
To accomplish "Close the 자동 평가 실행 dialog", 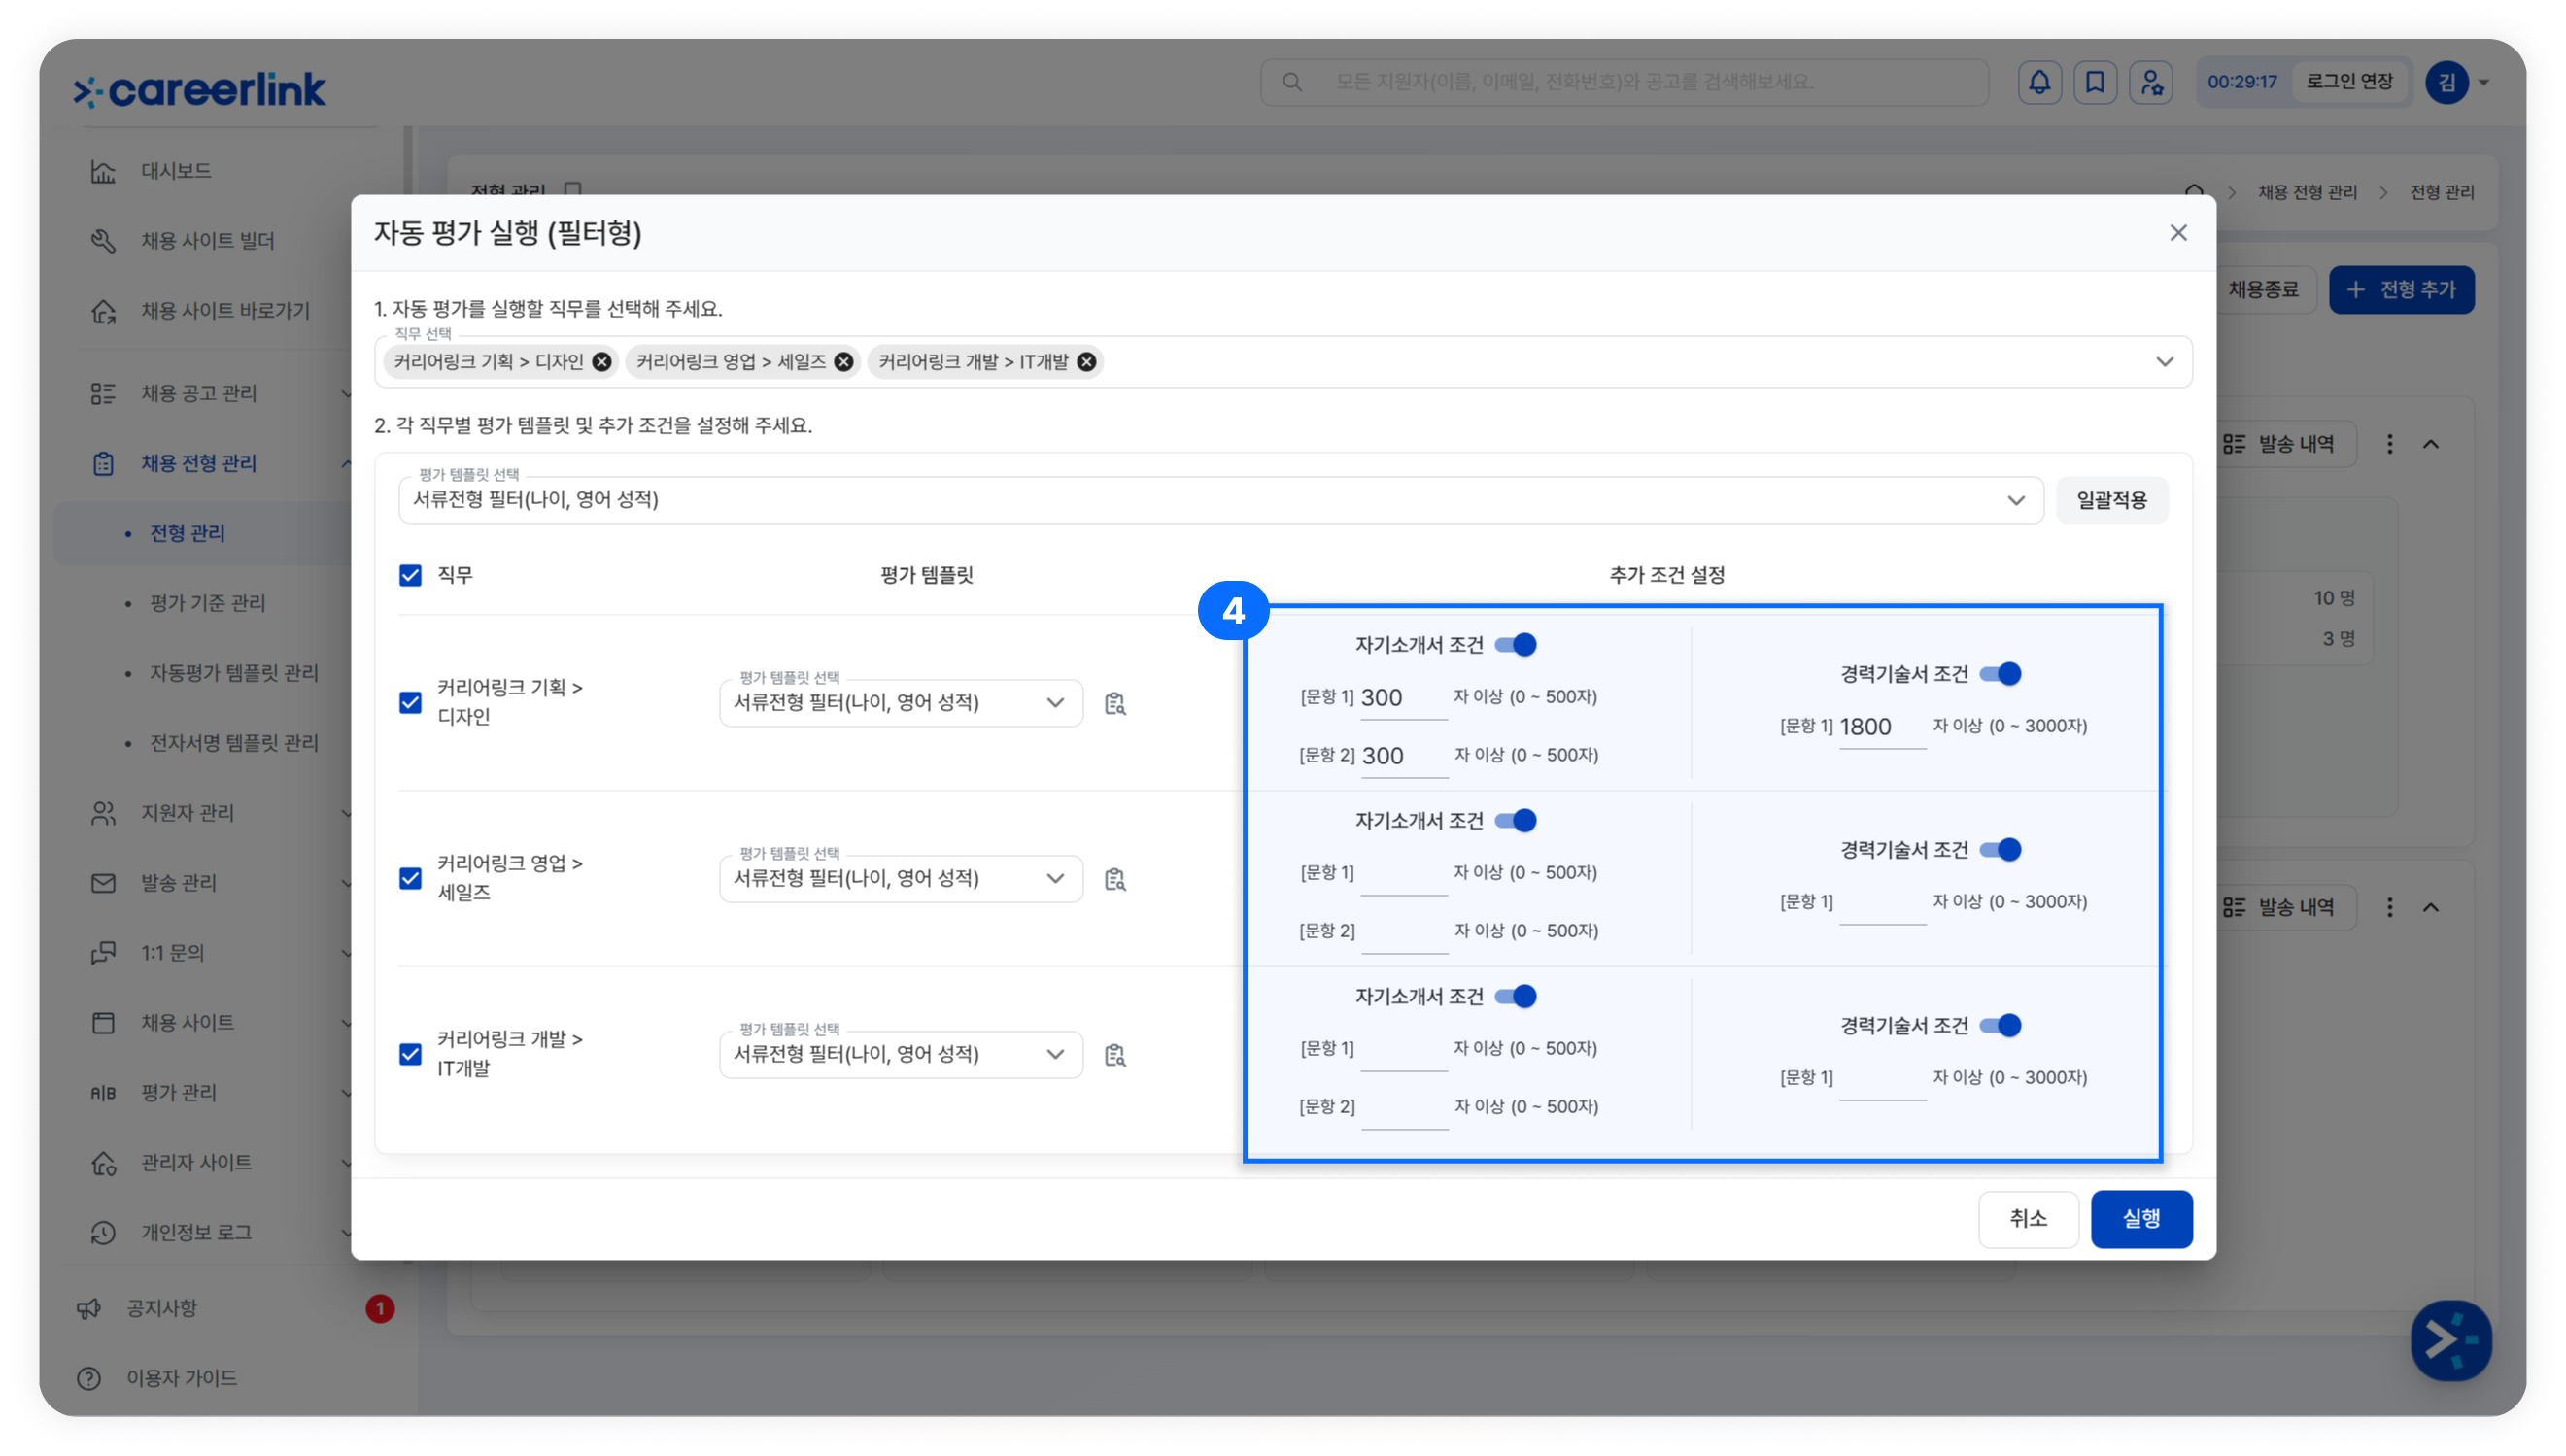I will (2178, 233).
